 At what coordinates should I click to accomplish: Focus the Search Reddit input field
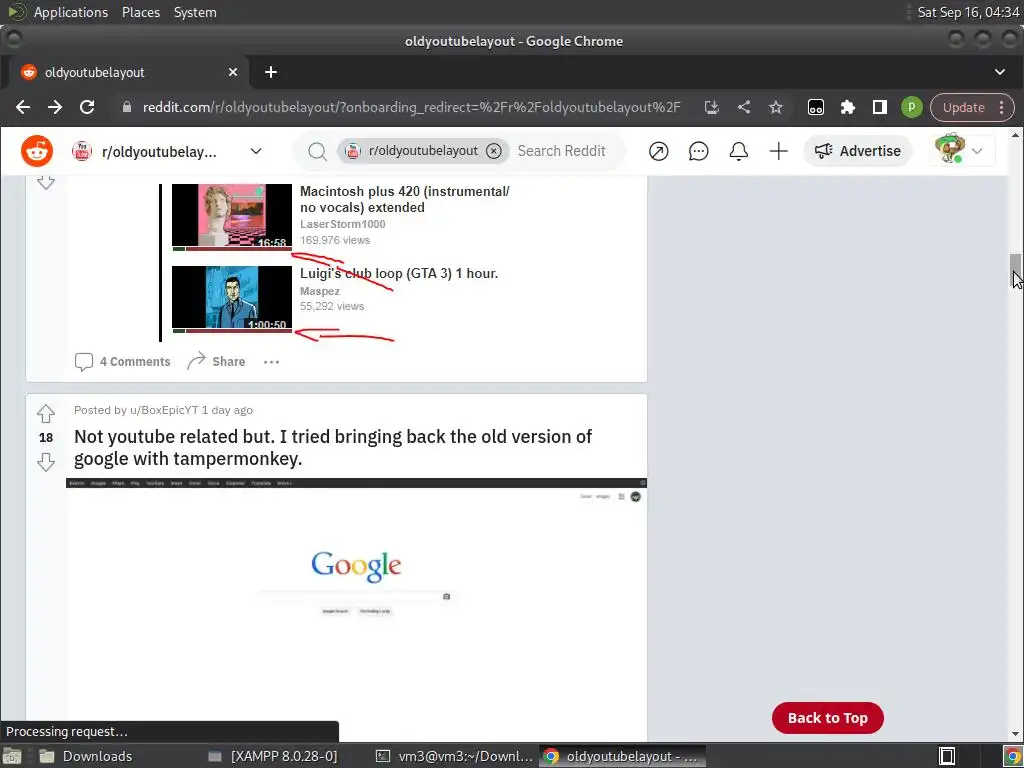click(562, 151)
